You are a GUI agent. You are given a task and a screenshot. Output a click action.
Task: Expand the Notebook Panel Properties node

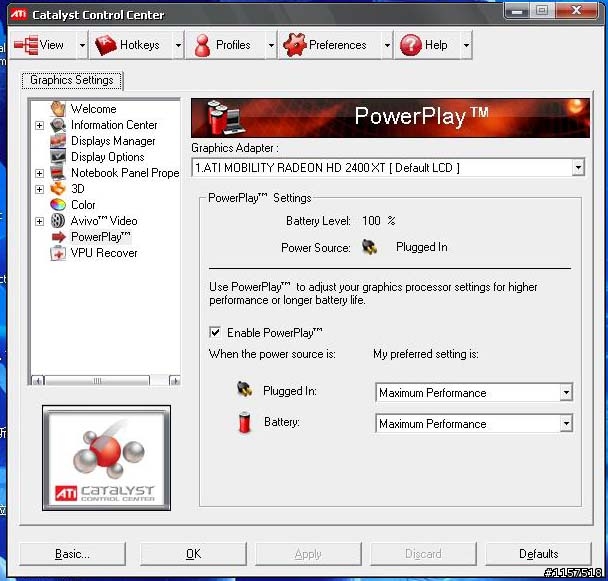click(x=39, y=173)
